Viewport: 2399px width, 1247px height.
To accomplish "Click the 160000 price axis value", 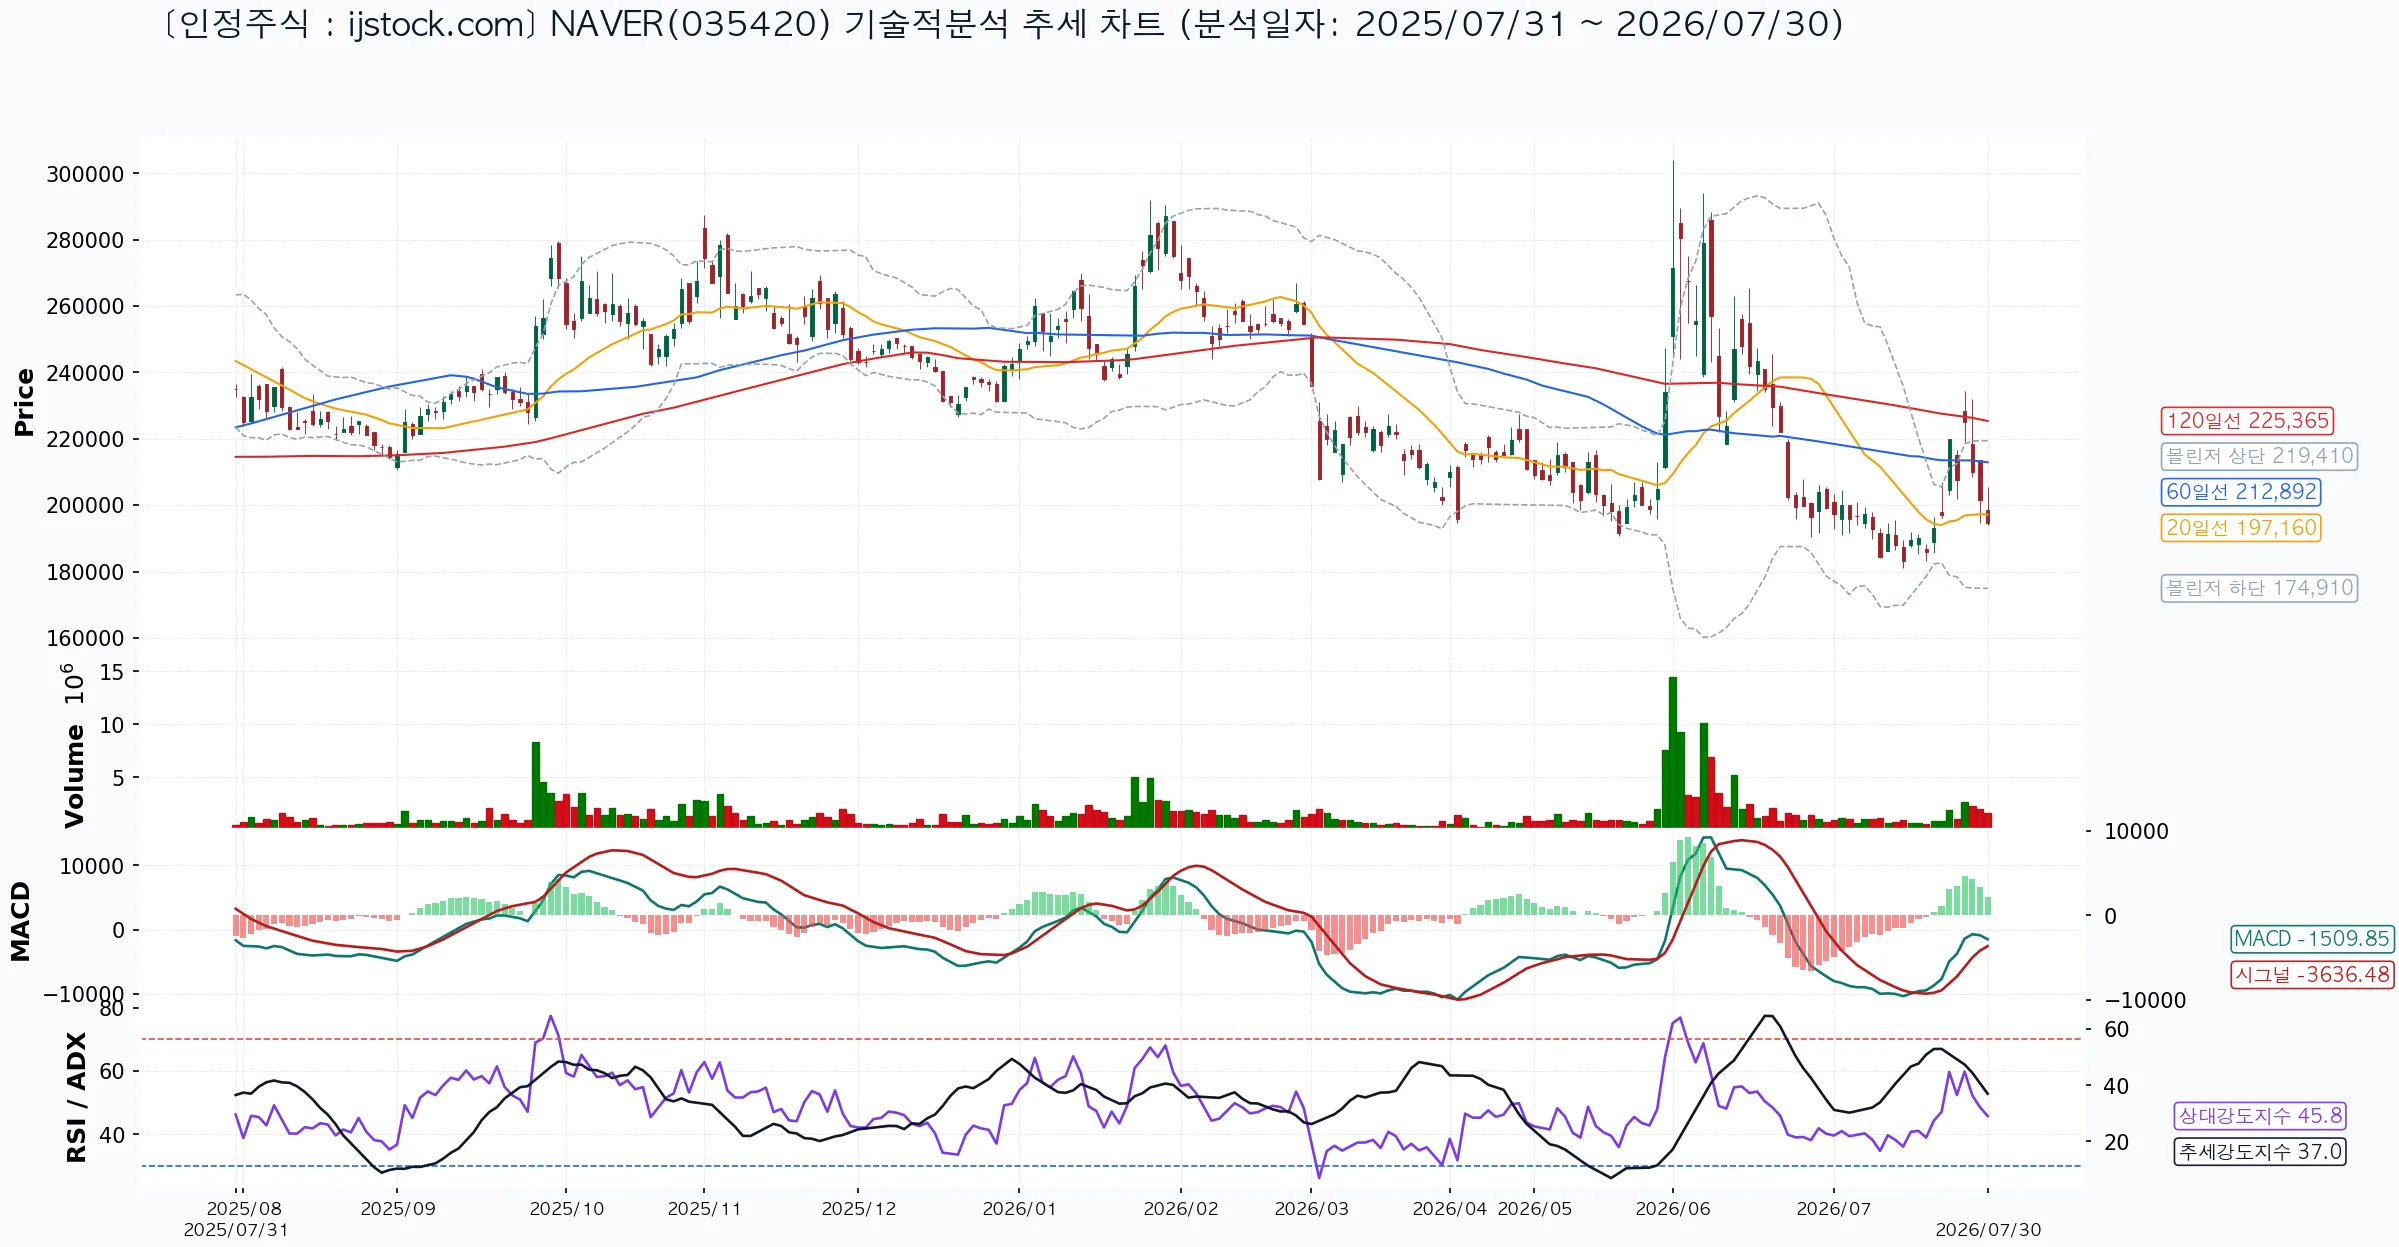I will [x=85, y=638].
